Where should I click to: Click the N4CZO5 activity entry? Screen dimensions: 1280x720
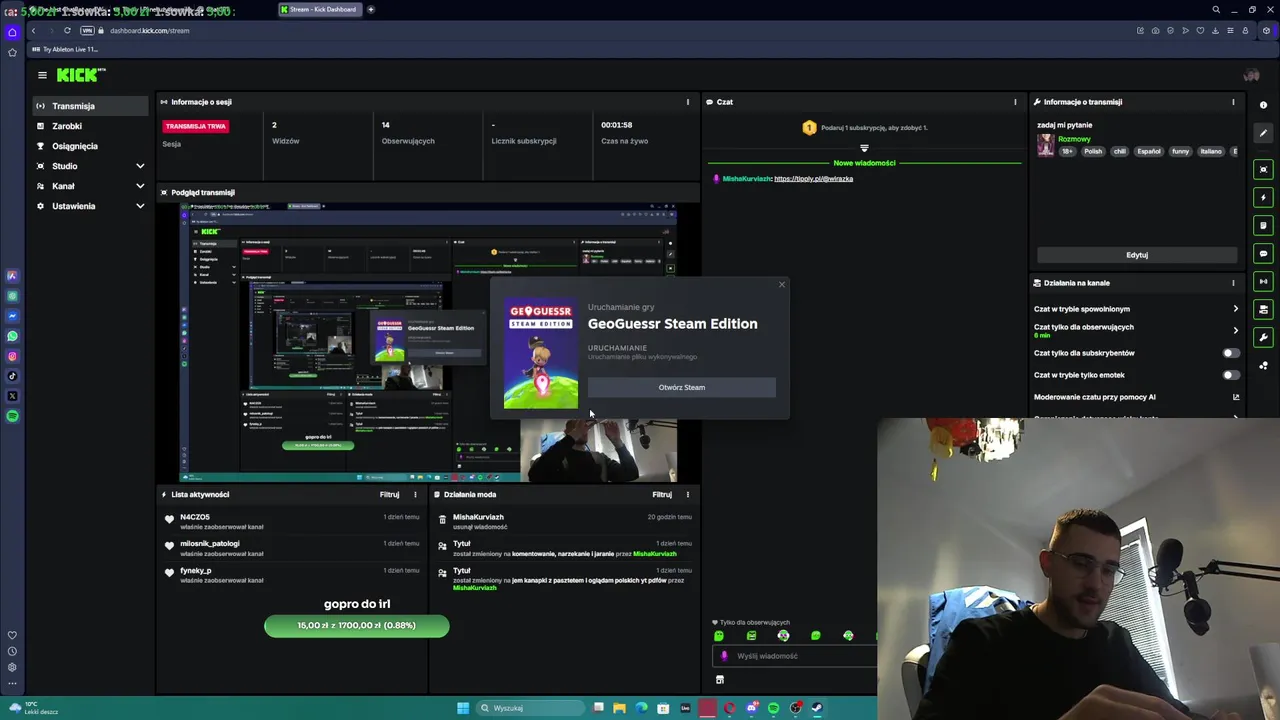click(x=293, y=521)
